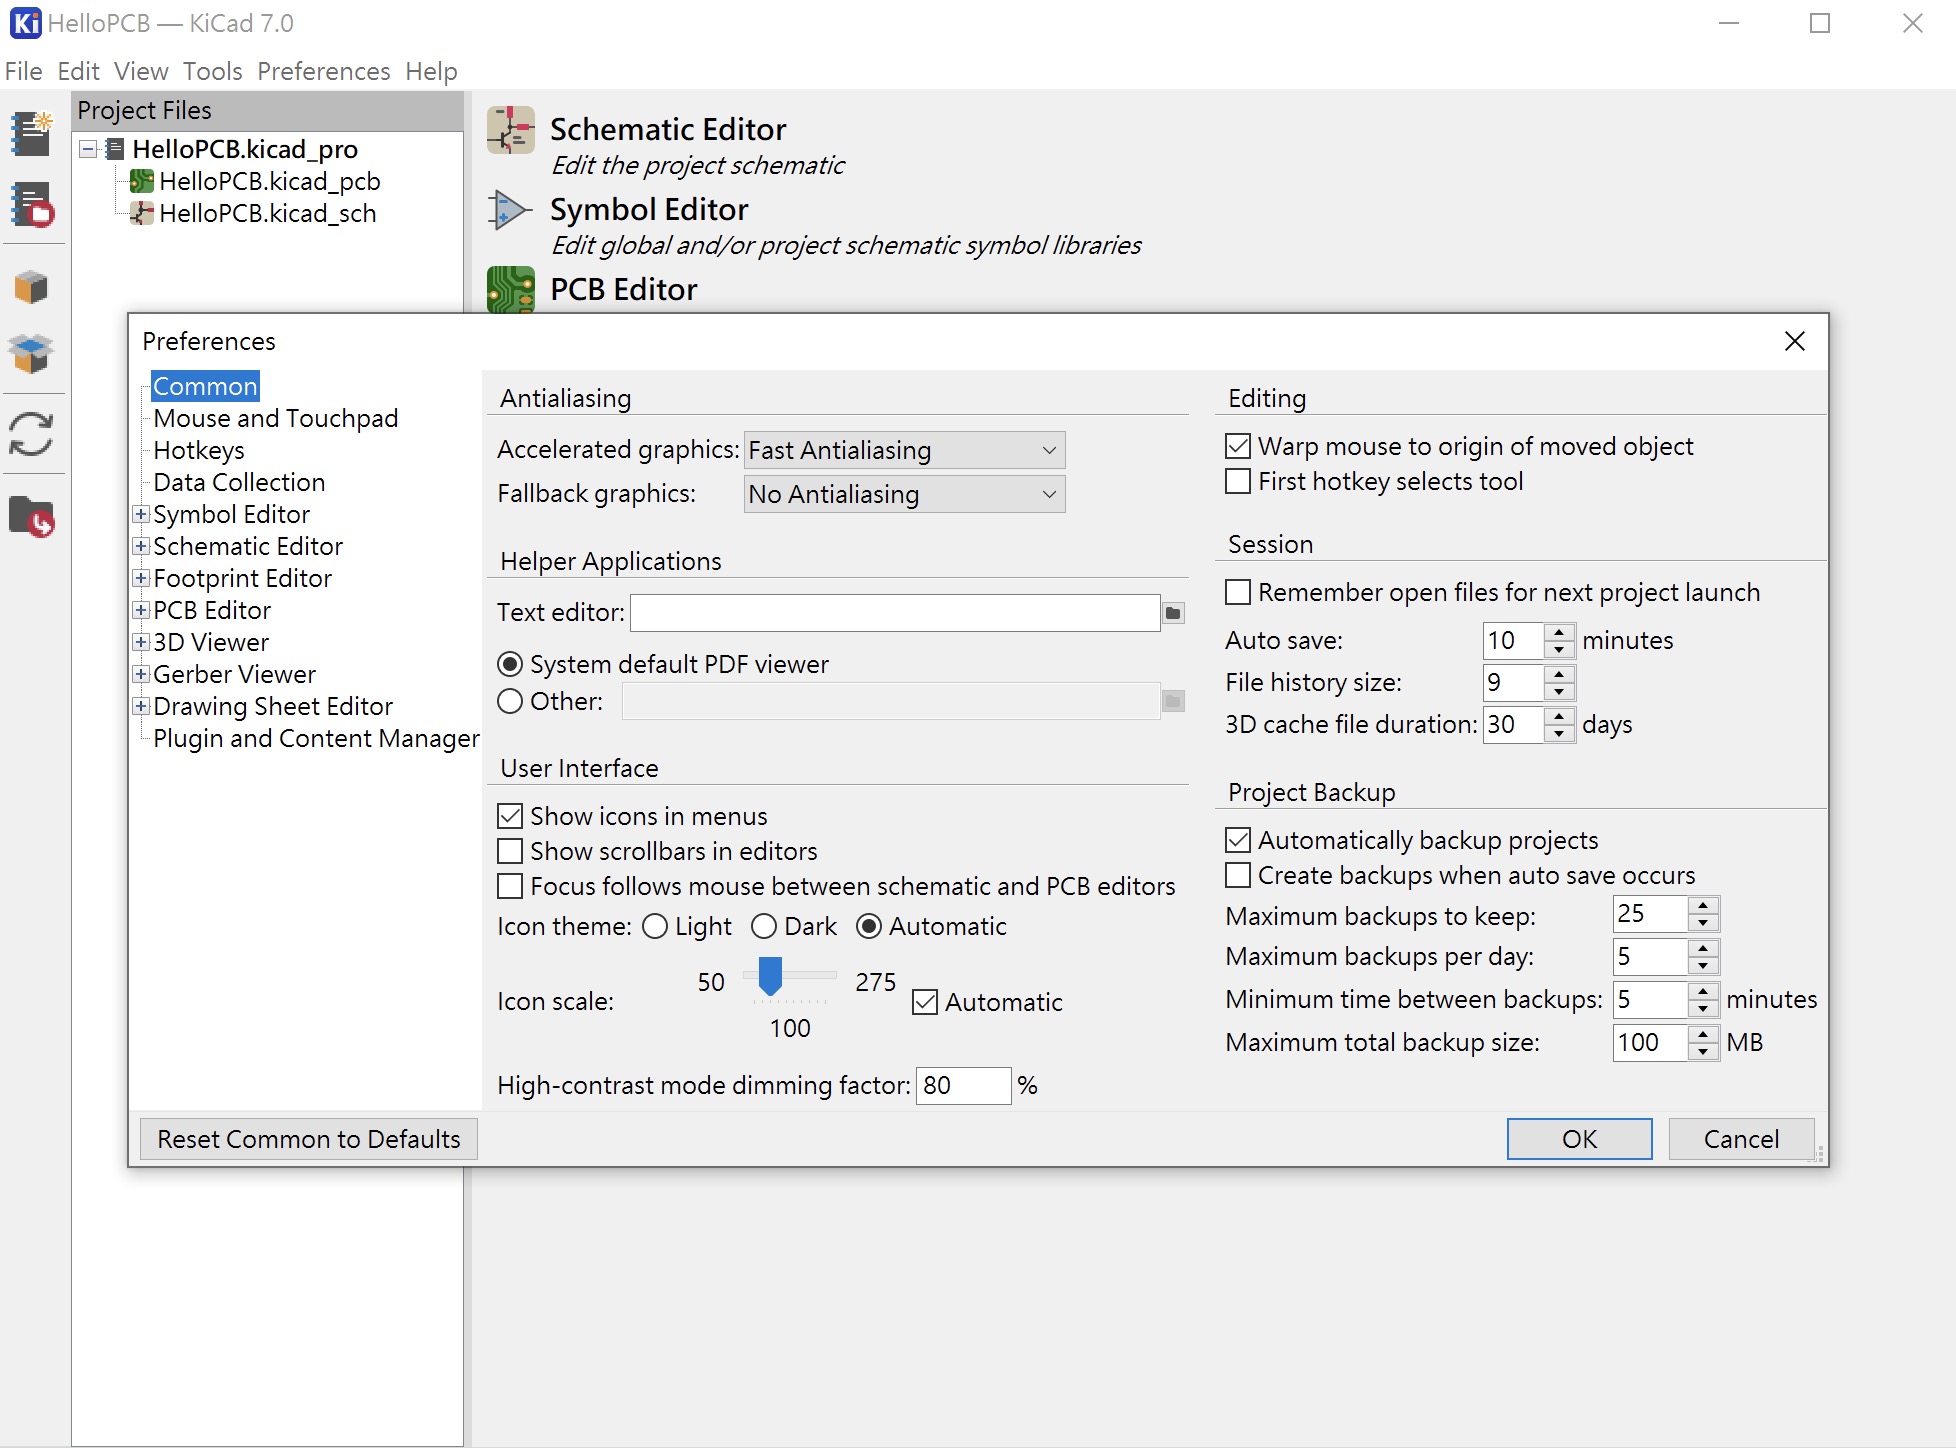Select Automatic icon theme radio
This screenshot has width=1956, height=1448.
coord(869,927)
